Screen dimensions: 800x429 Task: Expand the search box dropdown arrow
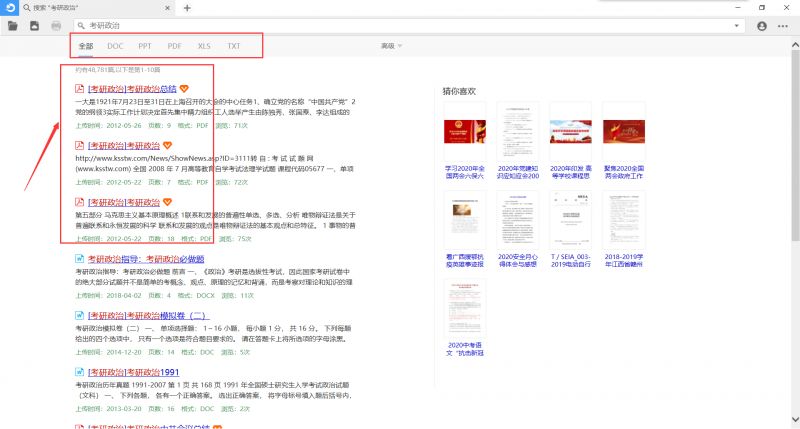click(x=739, y=26)
